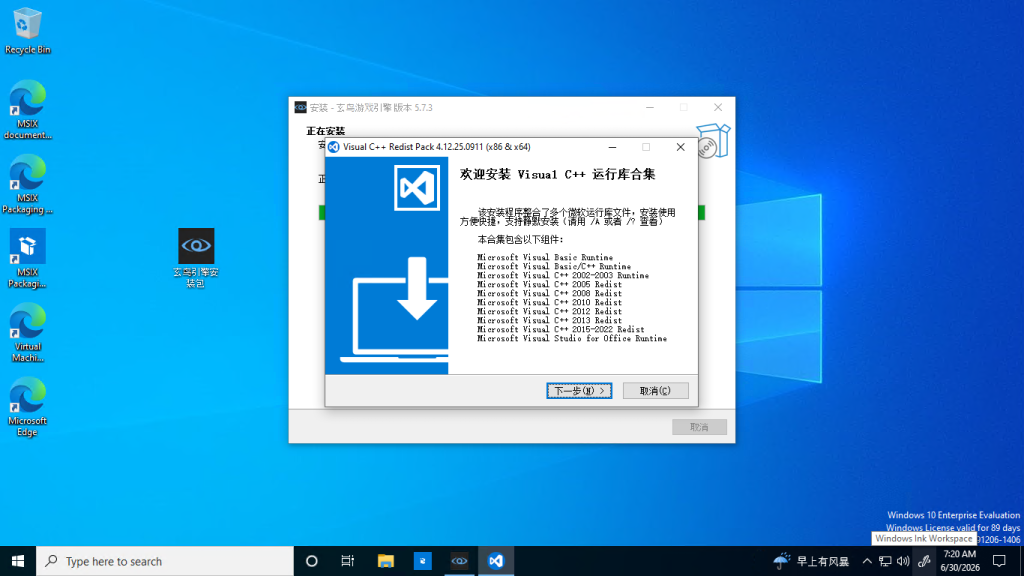This screenshot has width=1024, height=576.
Task: Click the taskbar search box
Action: [x=165, y=561]
